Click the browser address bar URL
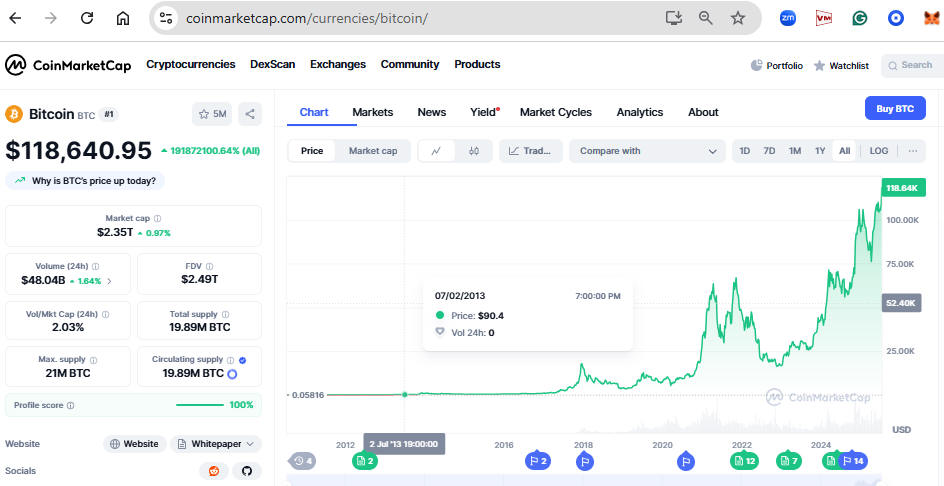This screenshot has width=944, height=486. [x=307, y=18]
